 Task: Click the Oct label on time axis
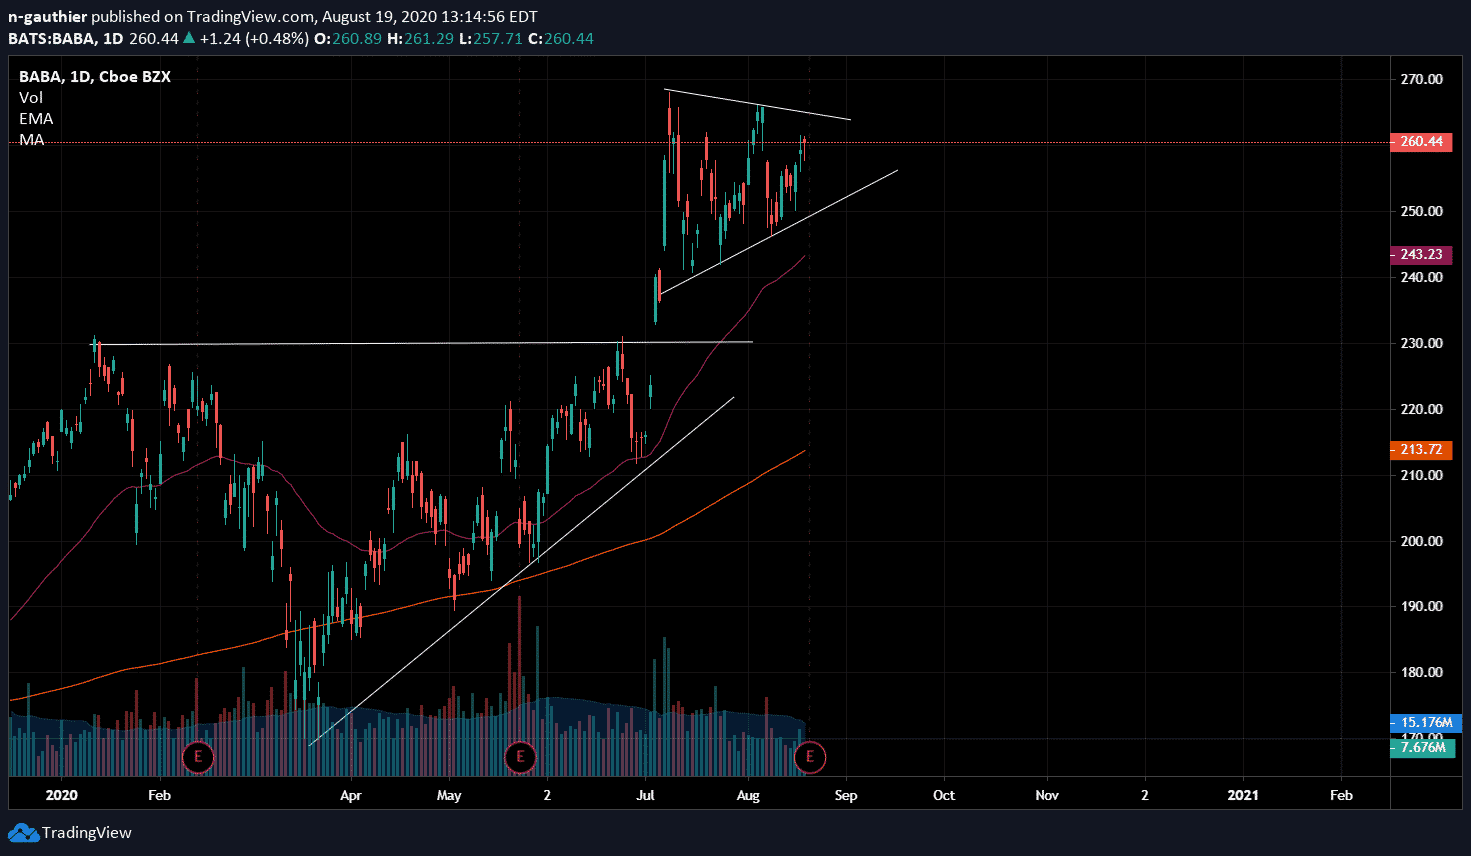(x=944, y=796)
